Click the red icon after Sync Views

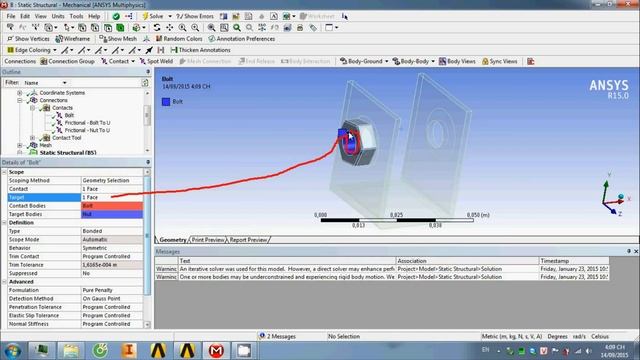click(531, 61)
